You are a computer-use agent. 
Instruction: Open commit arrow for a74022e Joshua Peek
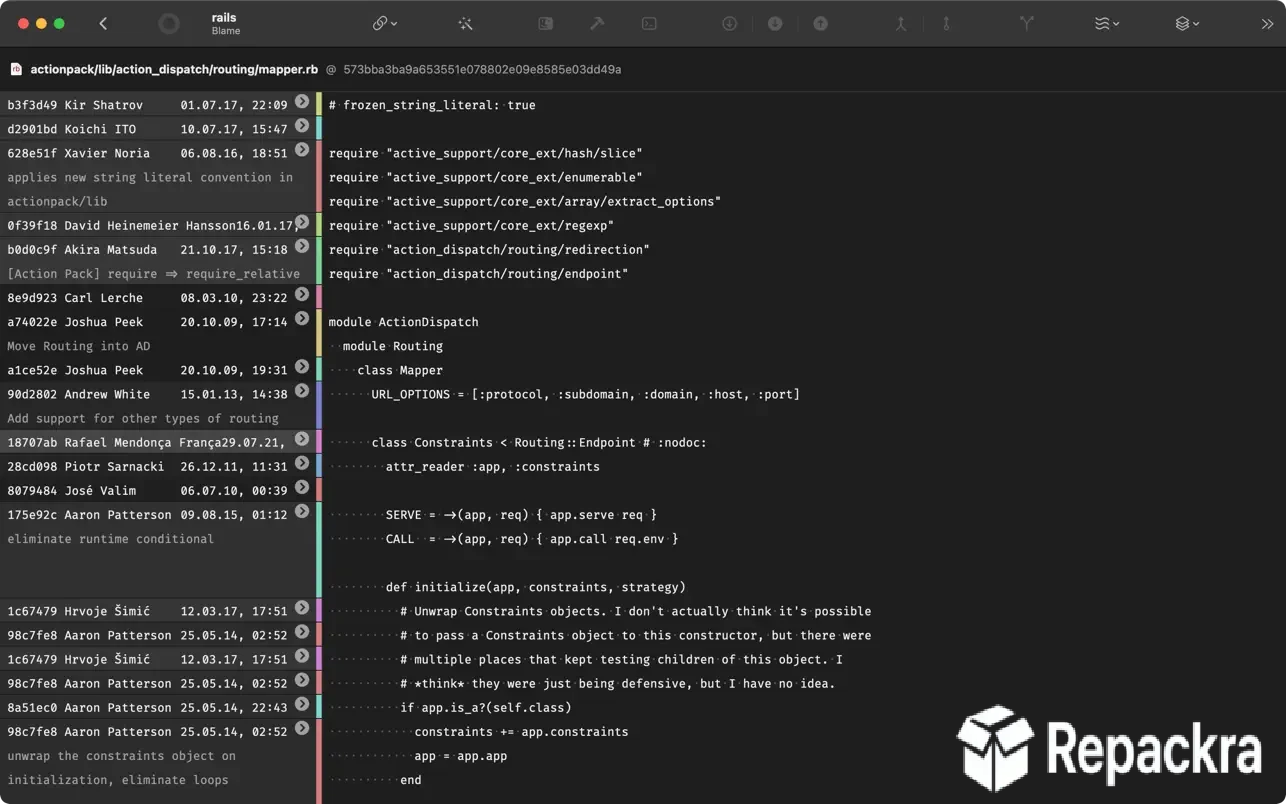click(302, 319)
